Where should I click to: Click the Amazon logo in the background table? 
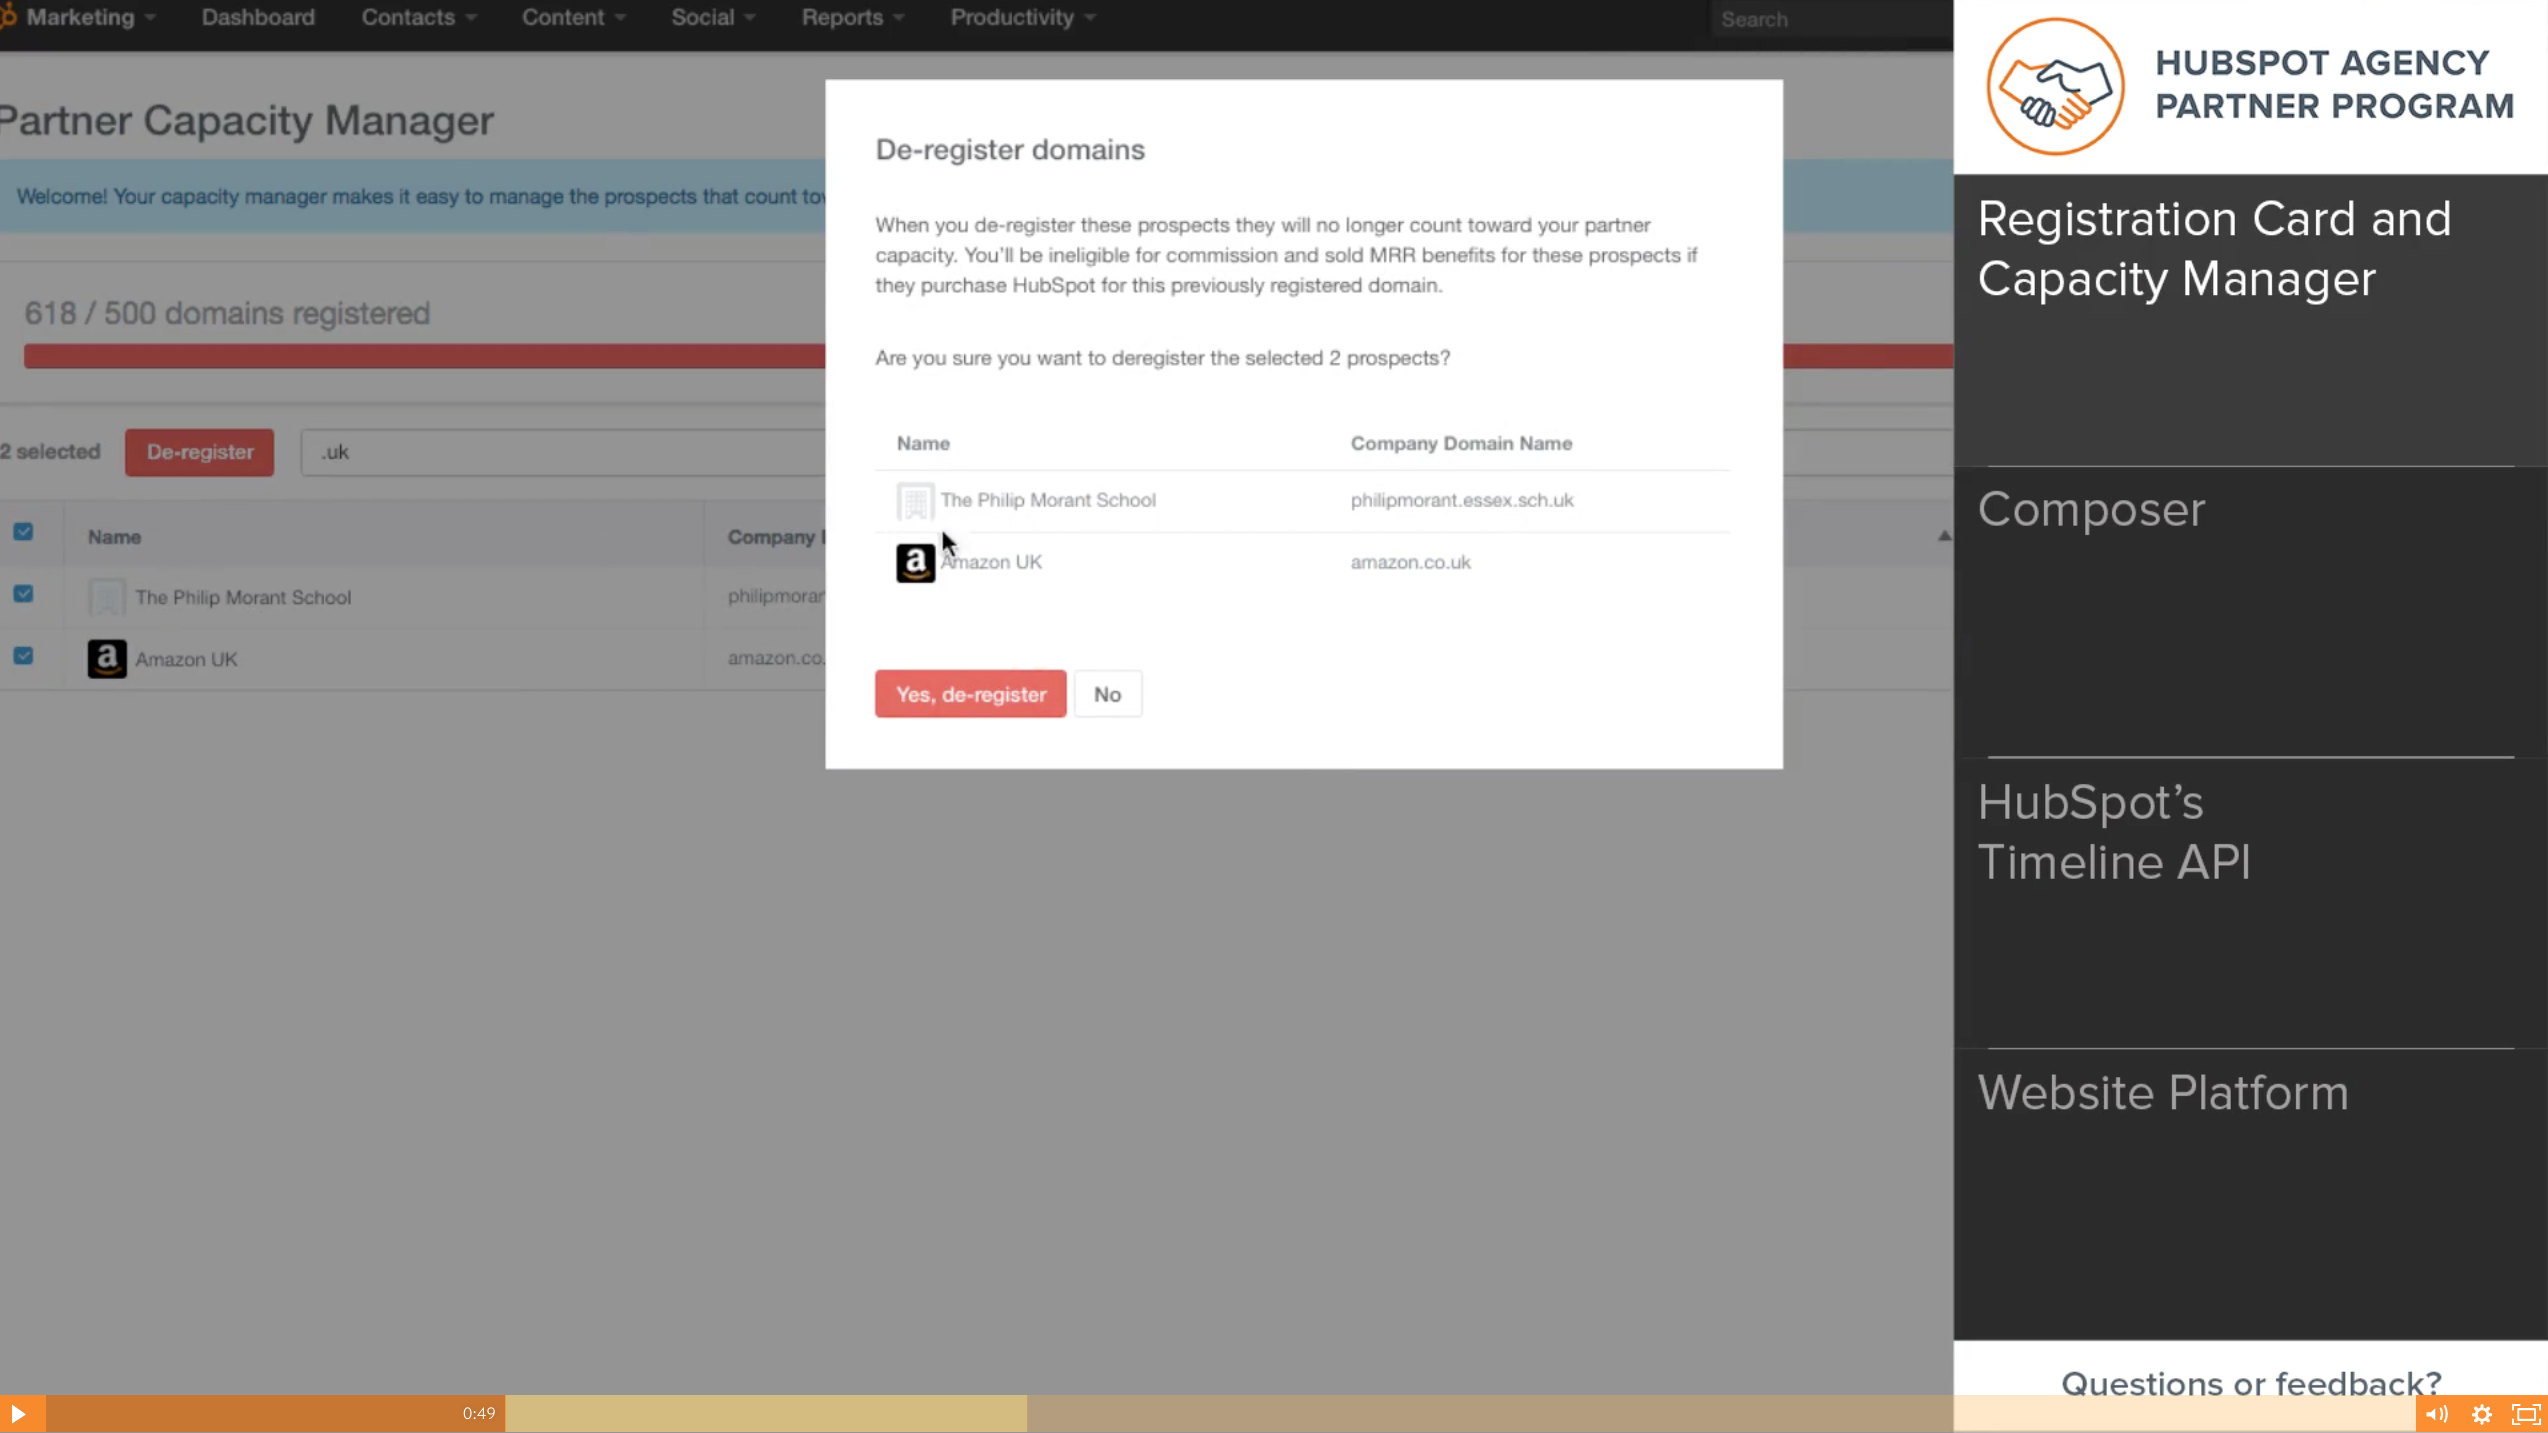(x=107, y=659)
